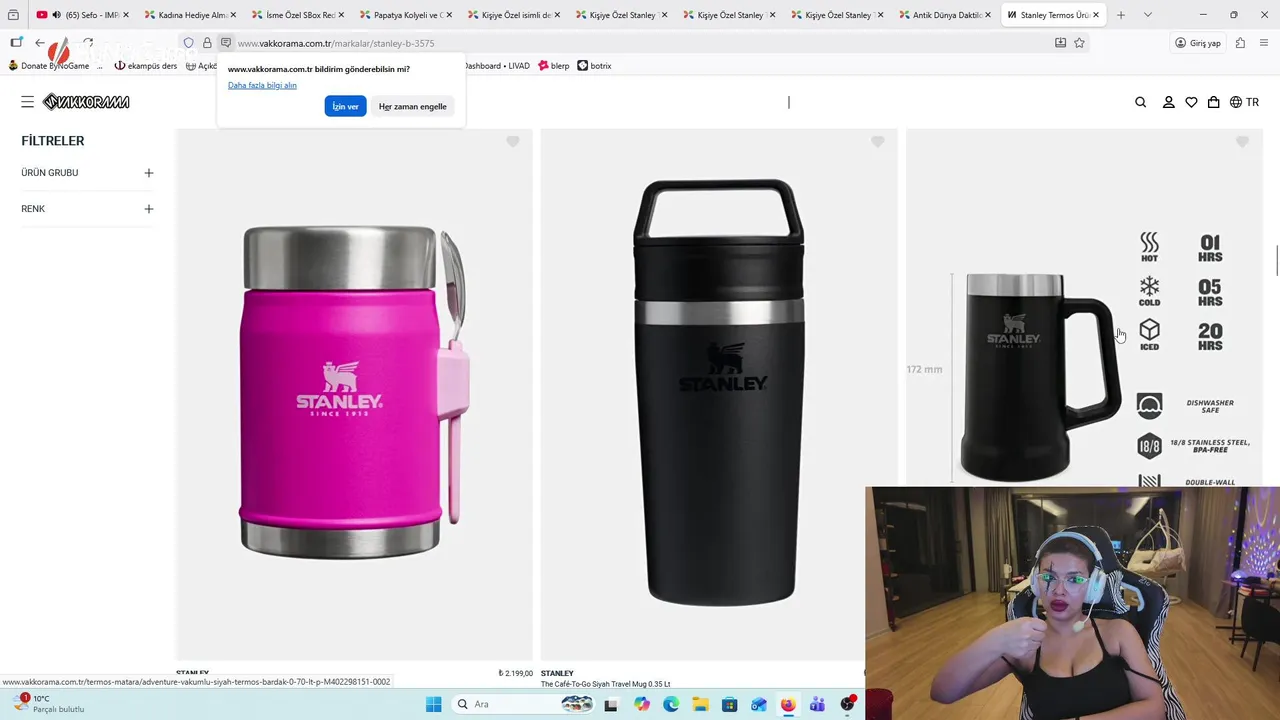Open the notification permission icon in address bar
Image resolution: width=1280 pixels, height=720 pixels.
point(226,43)
